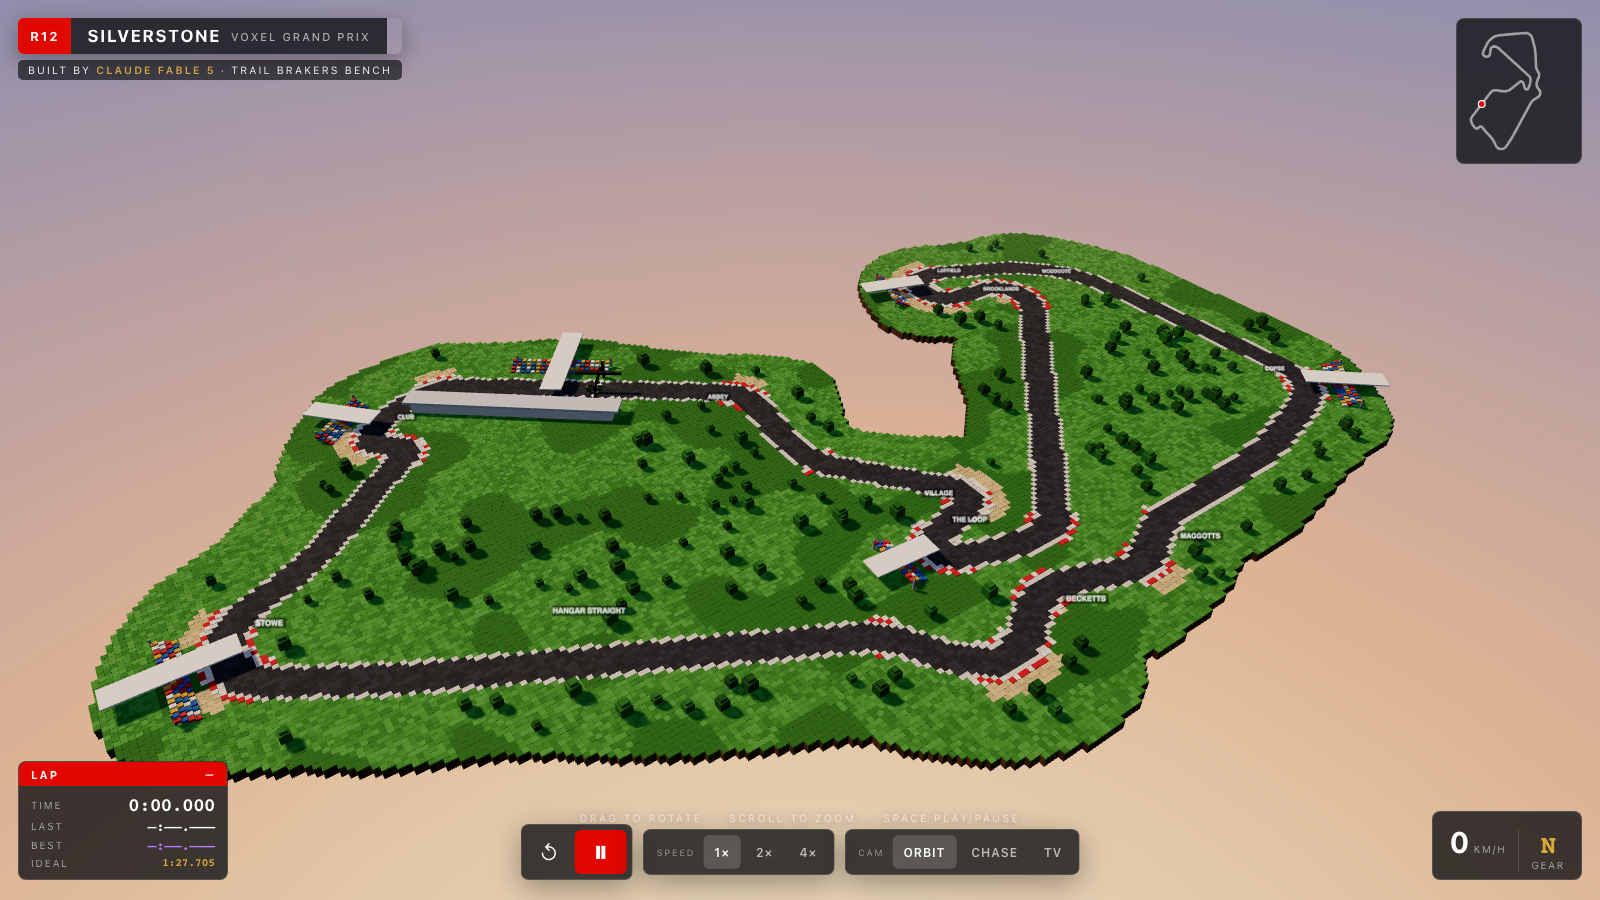
Task: Pause the simulation with red button
Action: (x=600, y=852)
